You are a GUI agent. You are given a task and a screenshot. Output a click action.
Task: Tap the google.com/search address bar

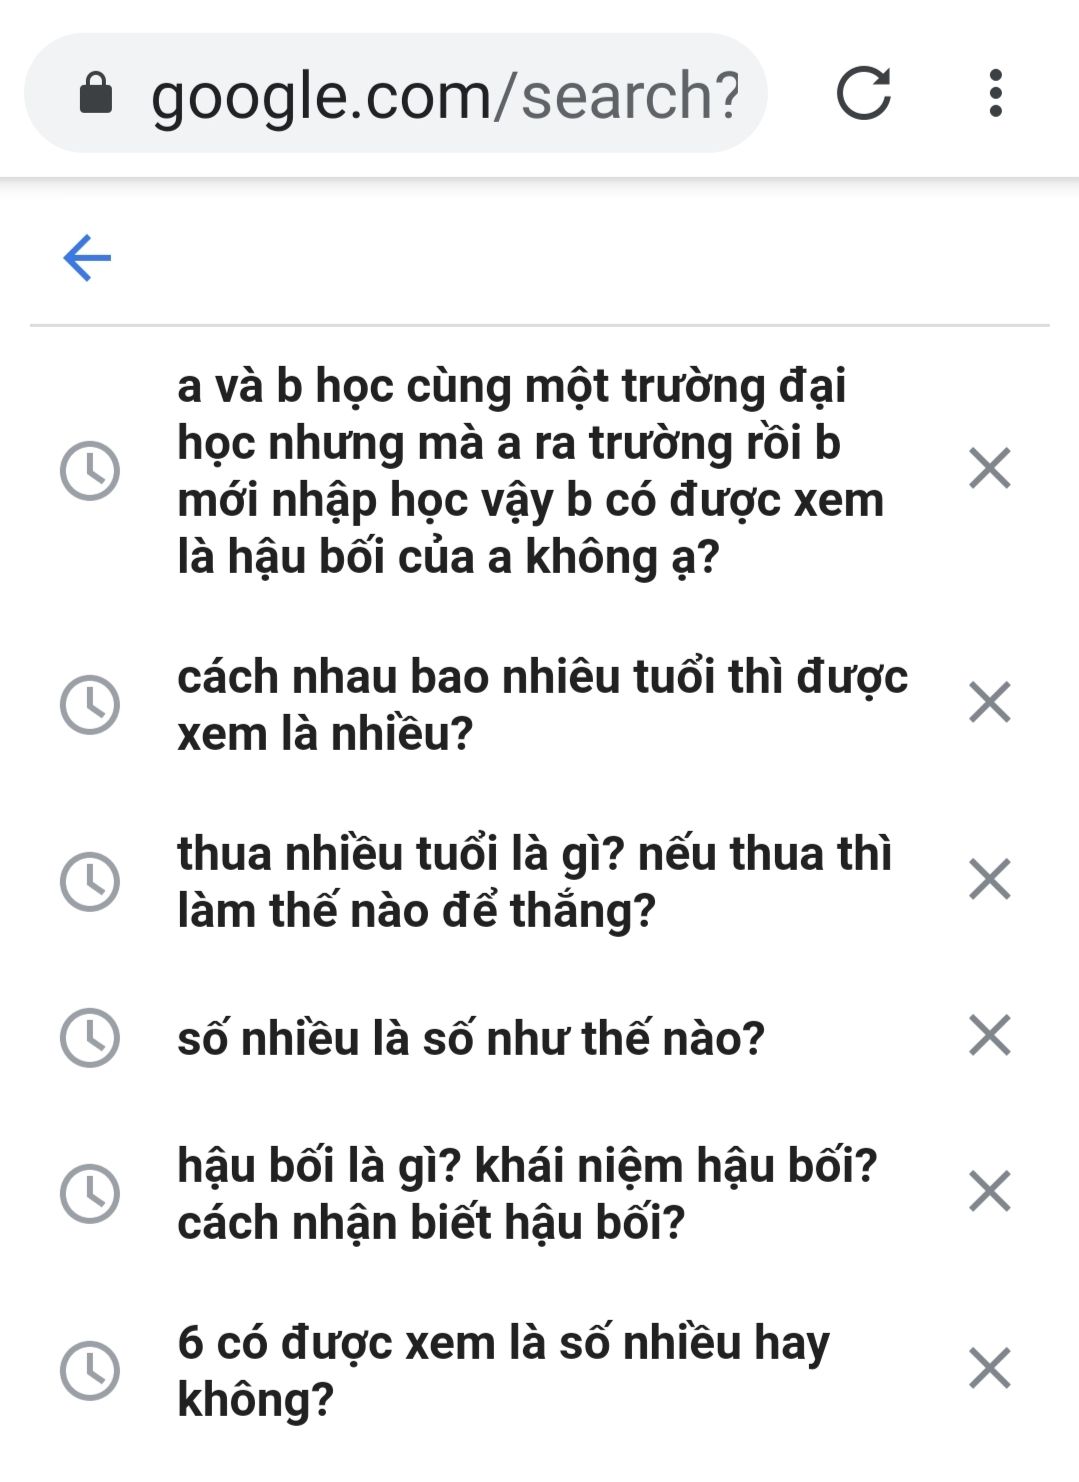pyautogui.click(x=444, y=94)
